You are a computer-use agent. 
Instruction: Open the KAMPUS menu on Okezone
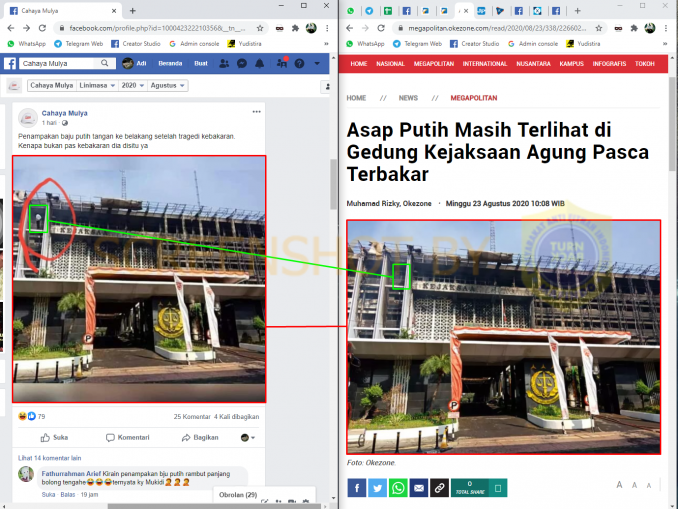pos(572,64)
